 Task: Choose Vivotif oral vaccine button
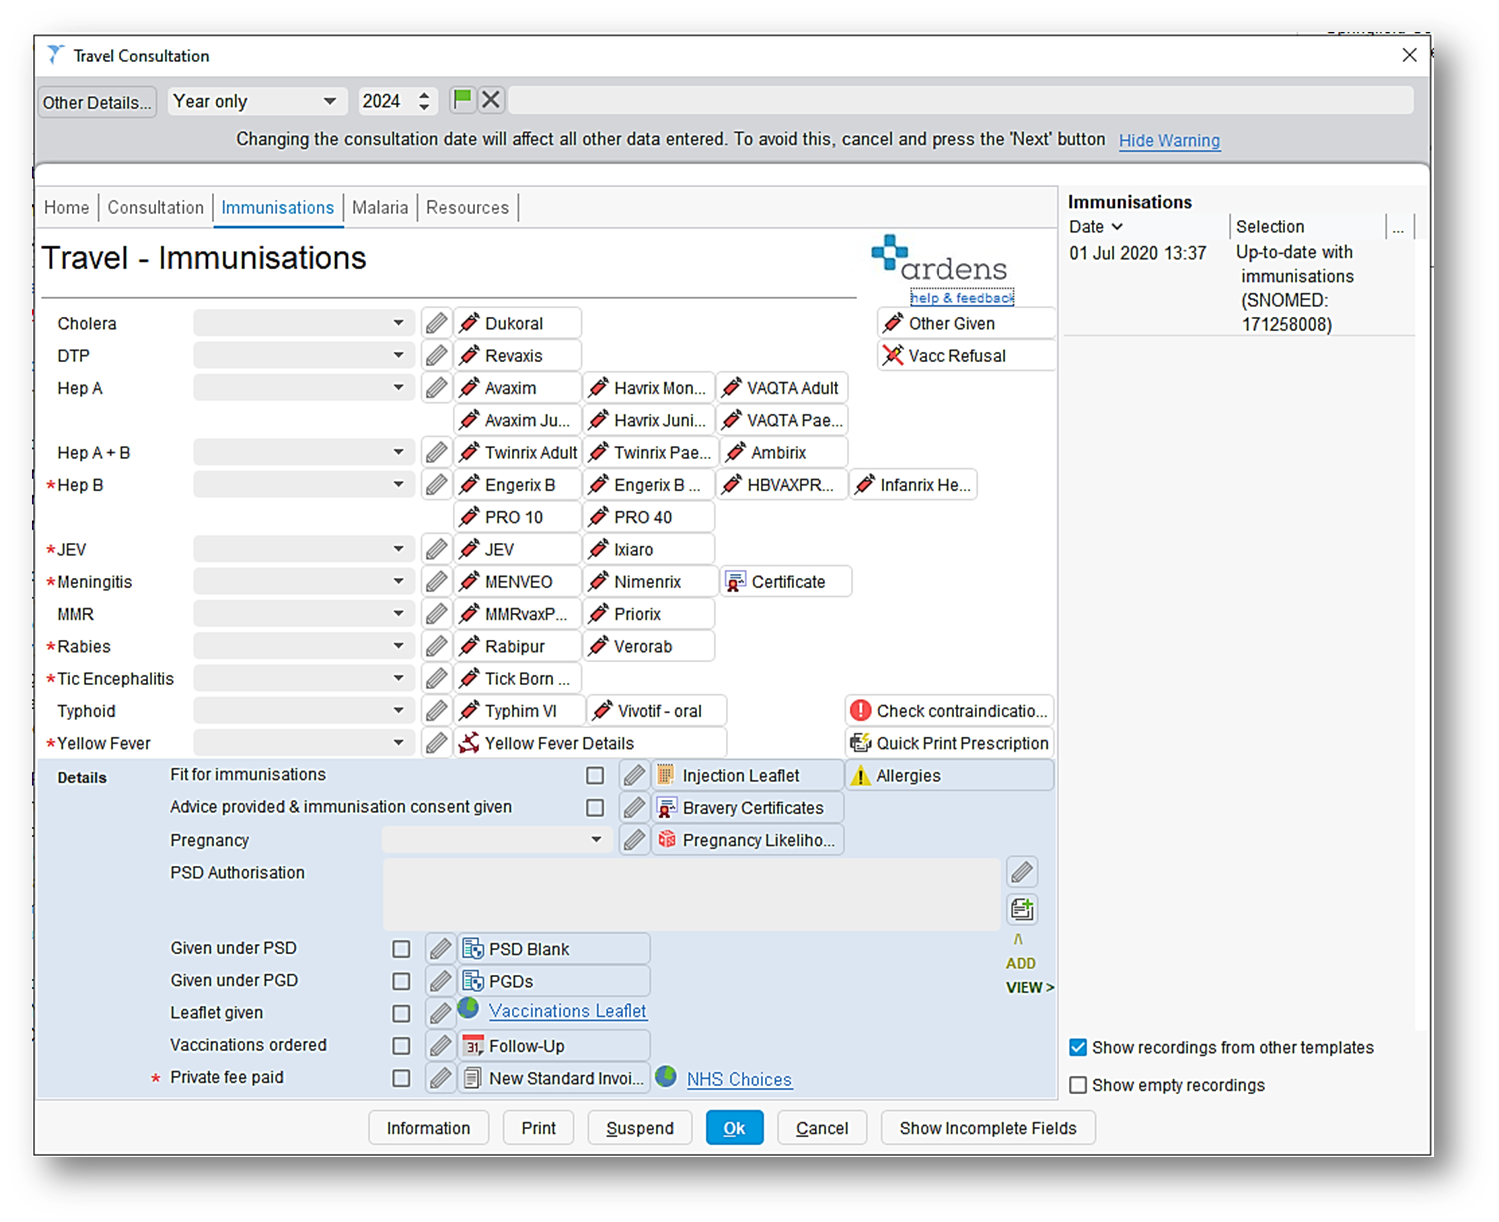(x=656, y=711)
